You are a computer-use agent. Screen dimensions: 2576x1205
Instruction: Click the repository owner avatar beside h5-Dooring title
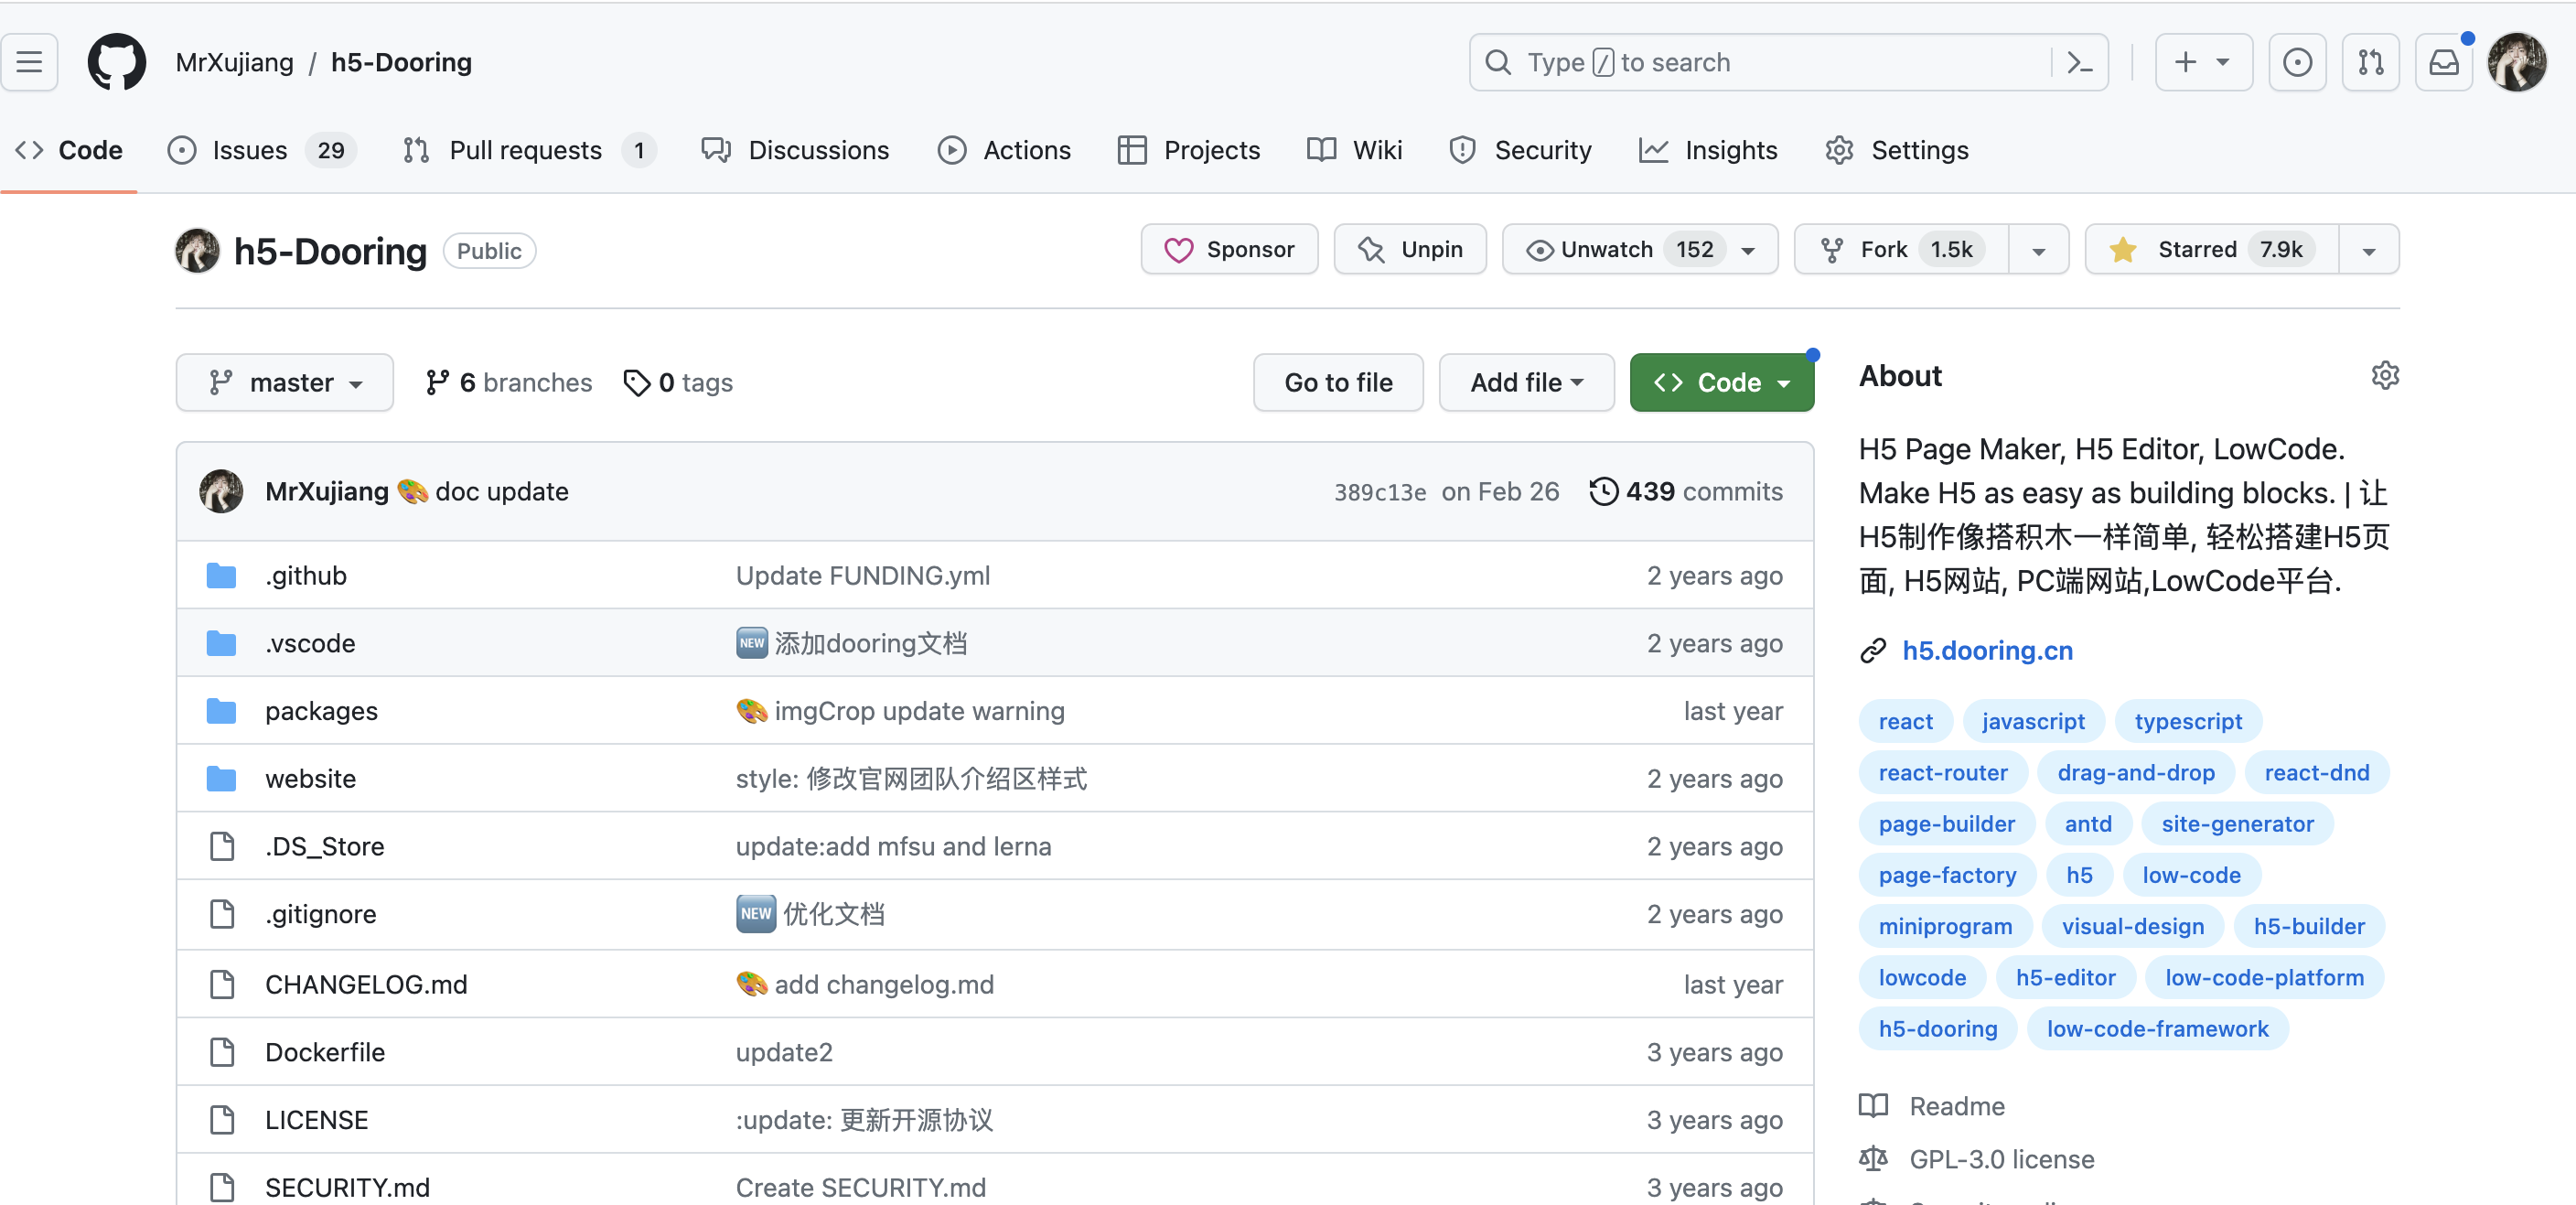[197, 251]
